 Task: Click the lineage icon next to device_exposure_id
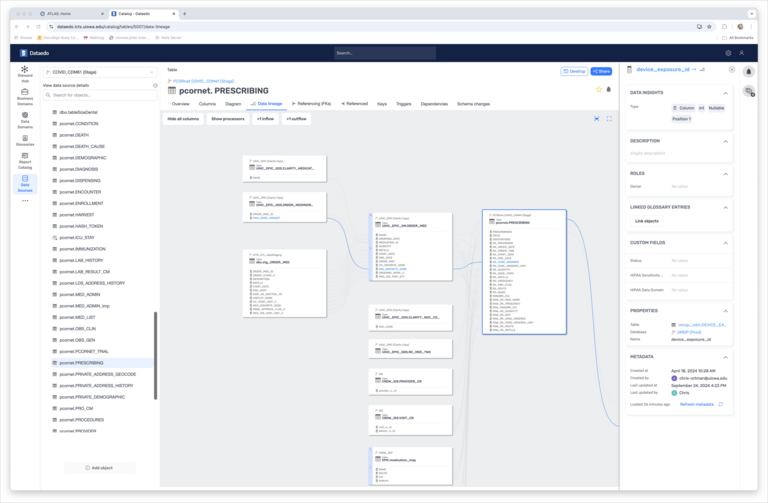[702, 70]
